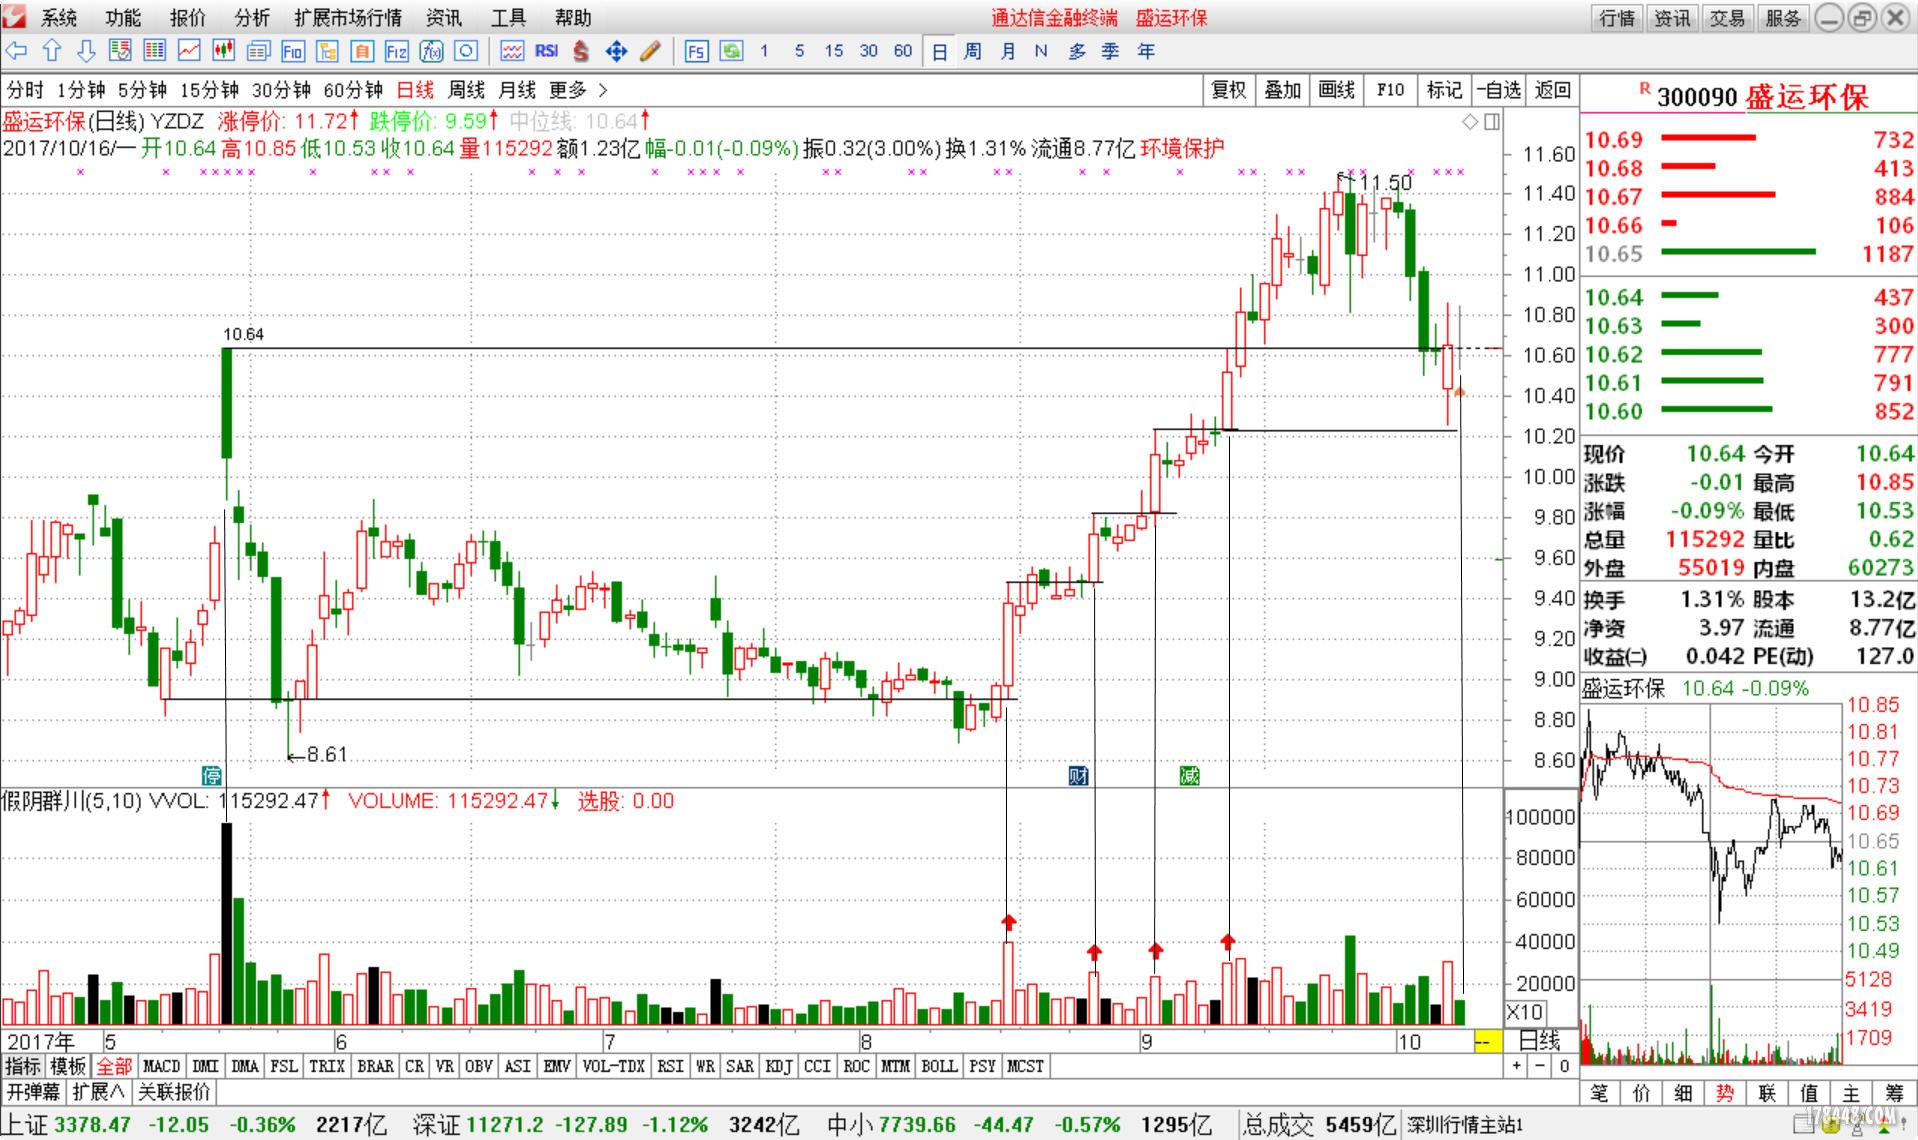The width and height of the screenshot is (1918, 1140).
Task: Open the 指标 indicator selector
Action: pos(23,1066)
